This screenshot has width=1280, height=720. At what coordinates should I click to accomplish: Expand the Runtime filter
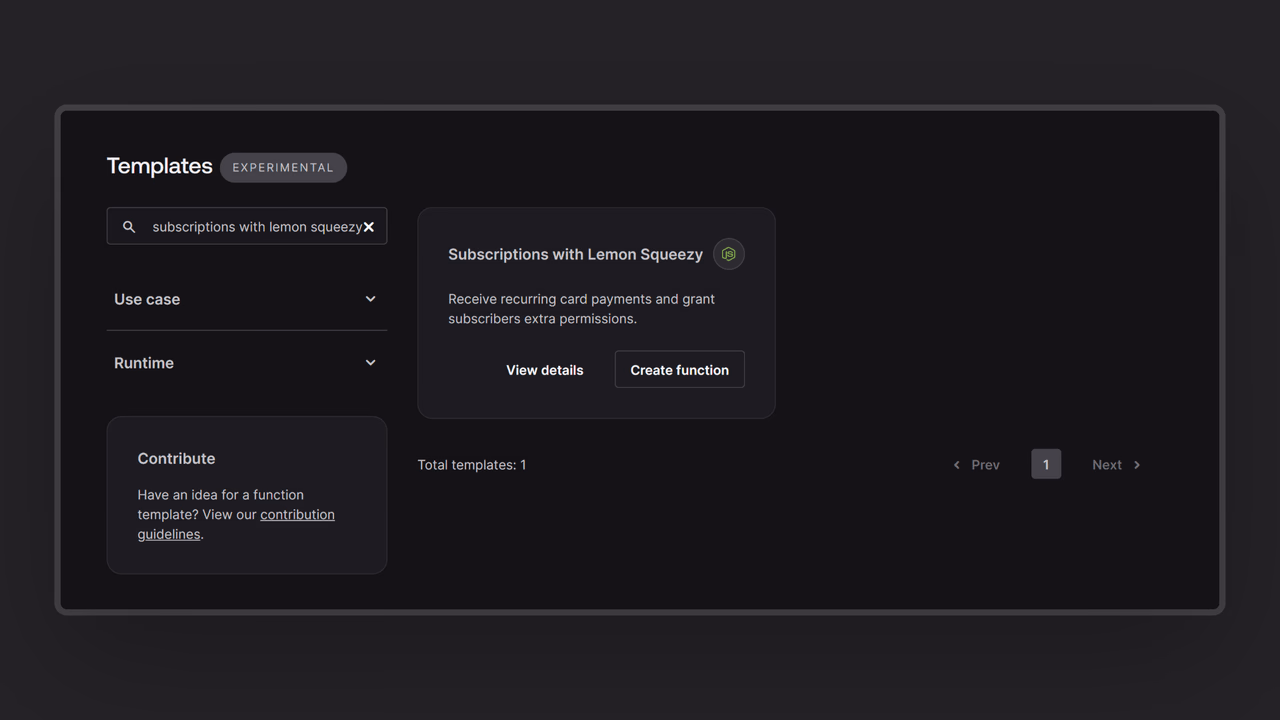click(247, 363)
